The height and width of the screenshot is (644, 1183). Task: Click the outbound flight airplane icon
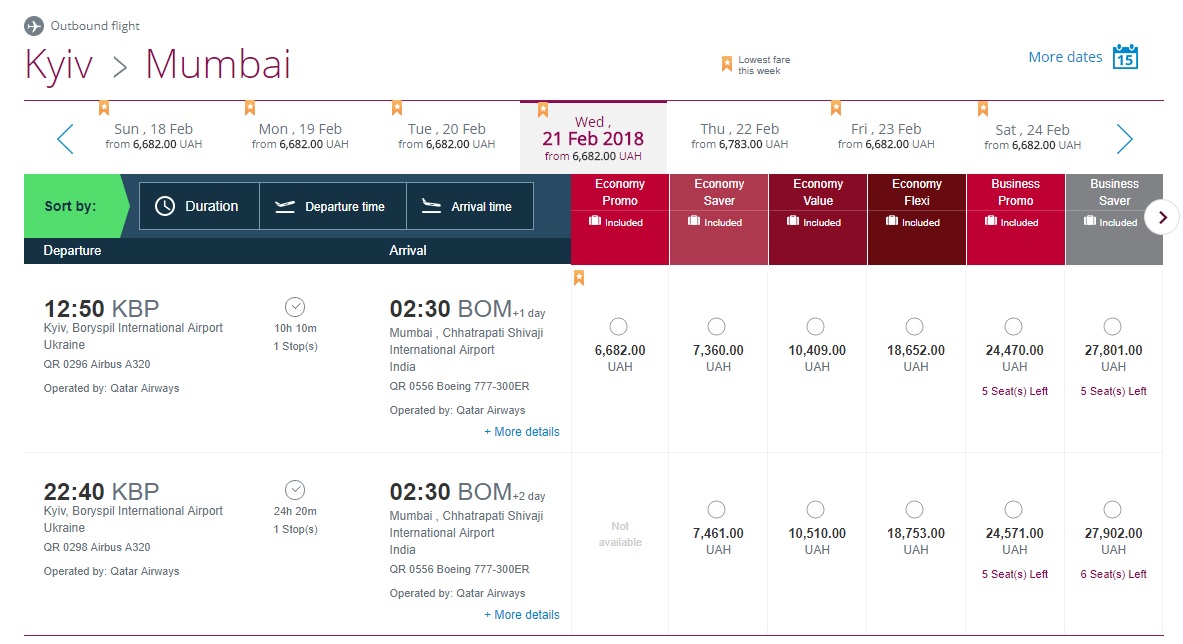[35, 26]
